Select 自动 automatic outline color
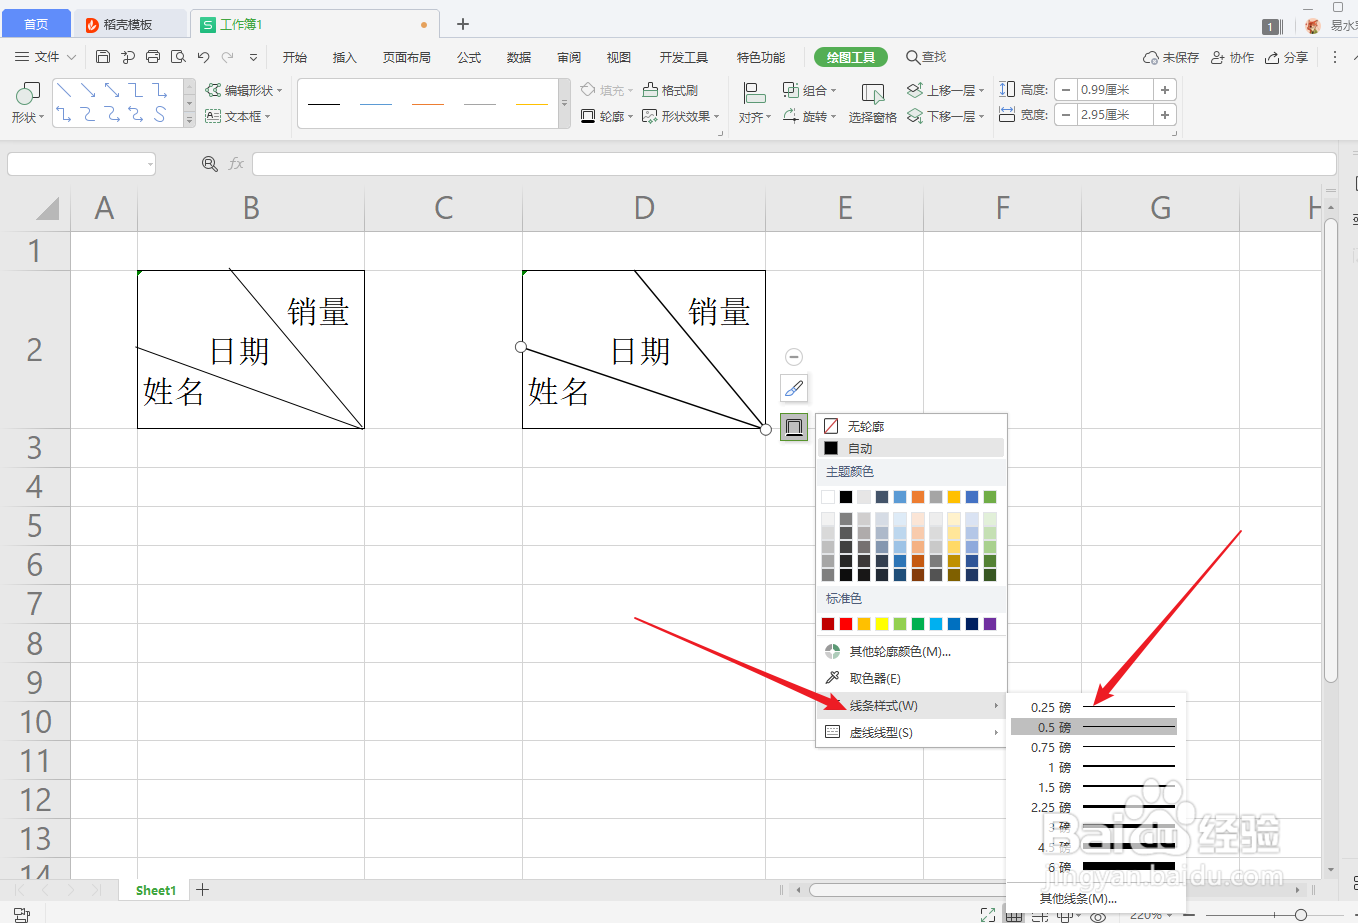This screenshot has width=1358, height=923. (911, 448)
